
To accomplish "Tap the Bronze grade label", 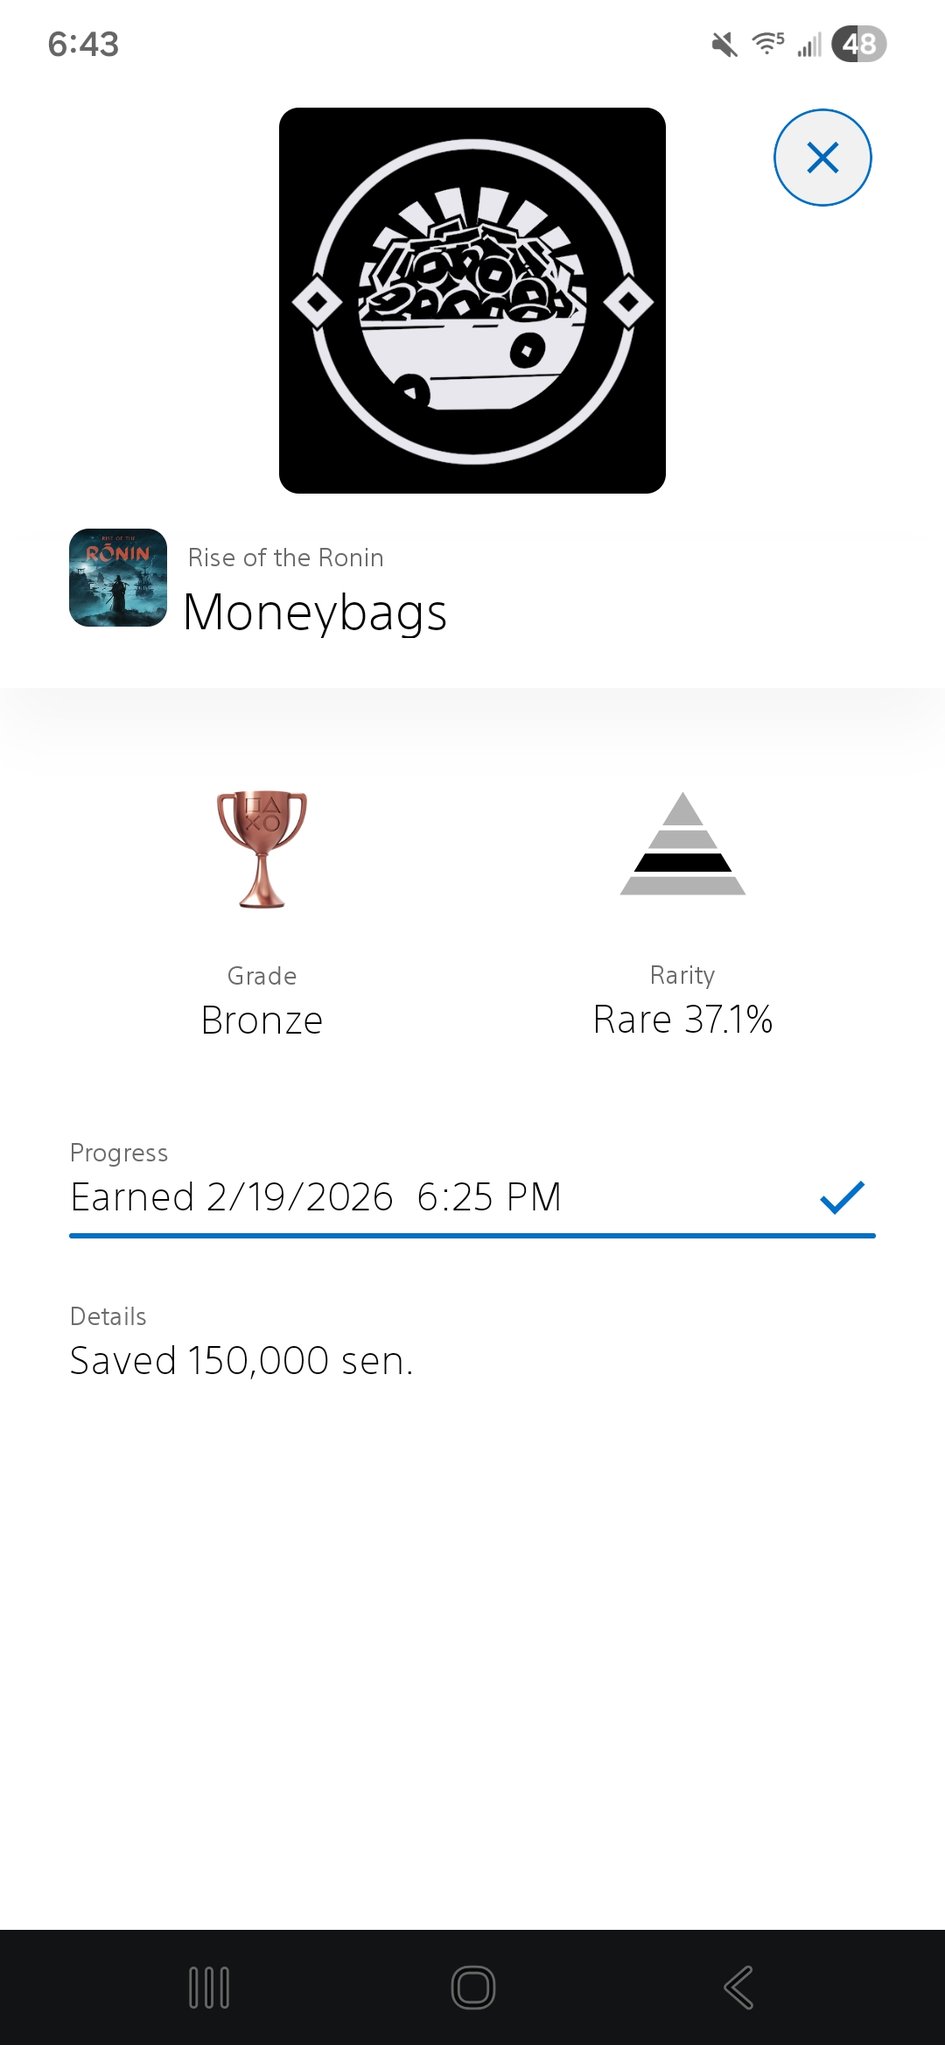I will coord(262,1020).
